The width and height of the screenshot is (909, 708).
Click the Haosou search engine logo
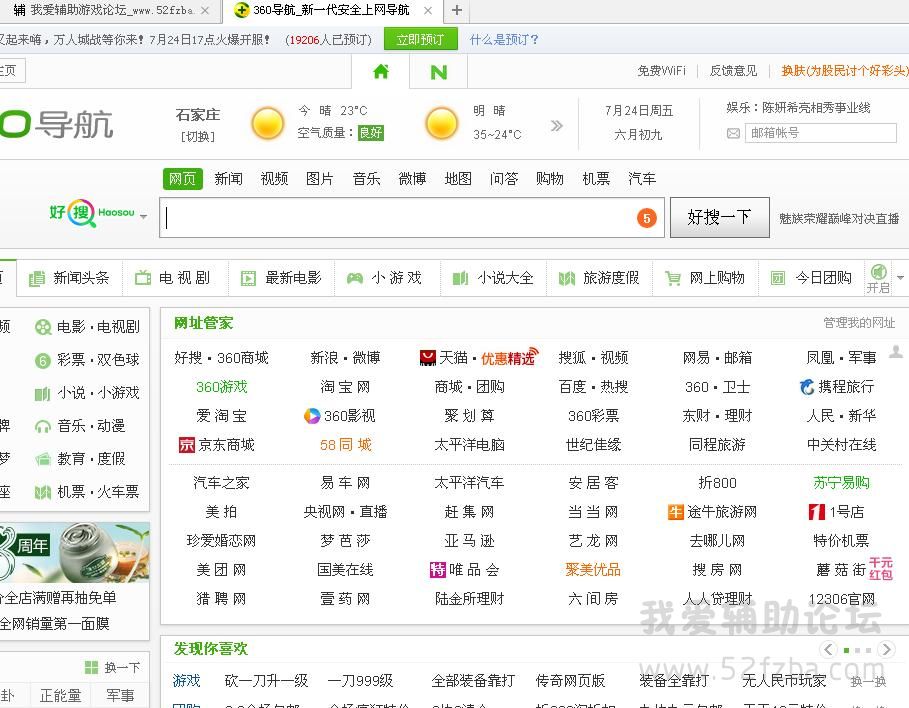pos(92,213)
